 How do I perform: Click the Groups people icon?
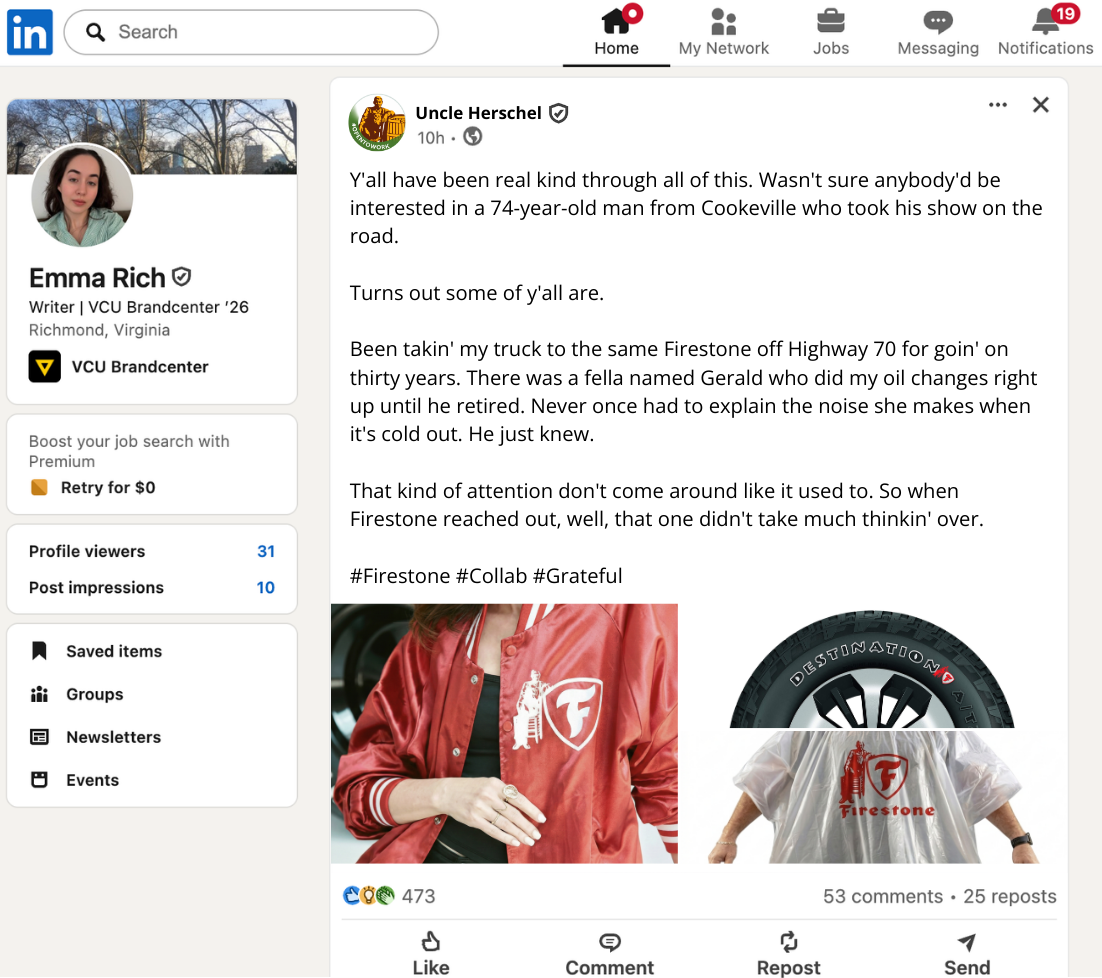(39, 694)
